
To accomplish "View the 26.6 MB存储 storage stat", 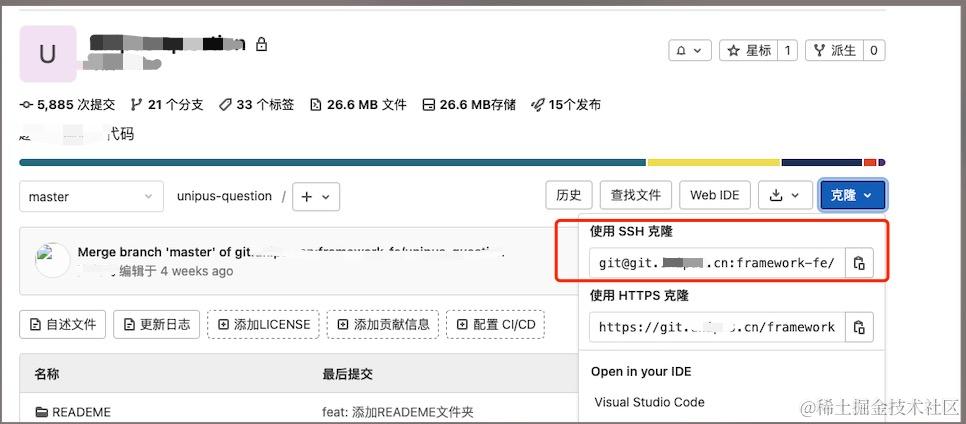I will click(469, 105).
